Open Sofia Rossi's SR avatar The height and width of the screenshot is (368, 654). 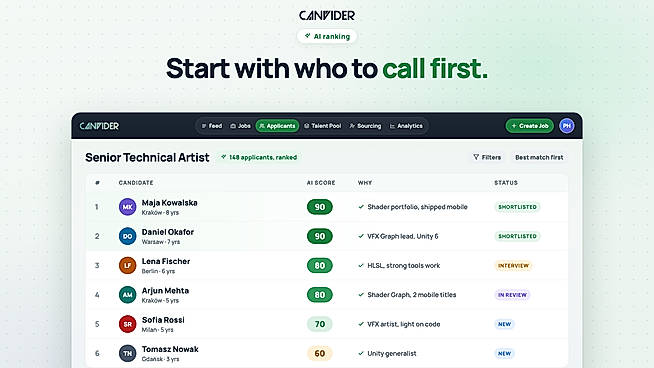pyautogui.click(x=127, y=324)
